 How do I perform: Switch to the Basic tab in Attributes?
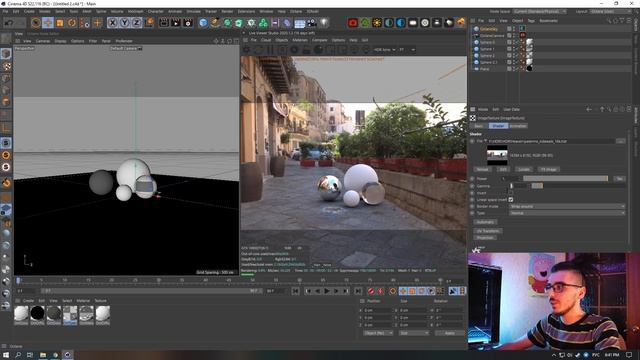tap(479, 126)
